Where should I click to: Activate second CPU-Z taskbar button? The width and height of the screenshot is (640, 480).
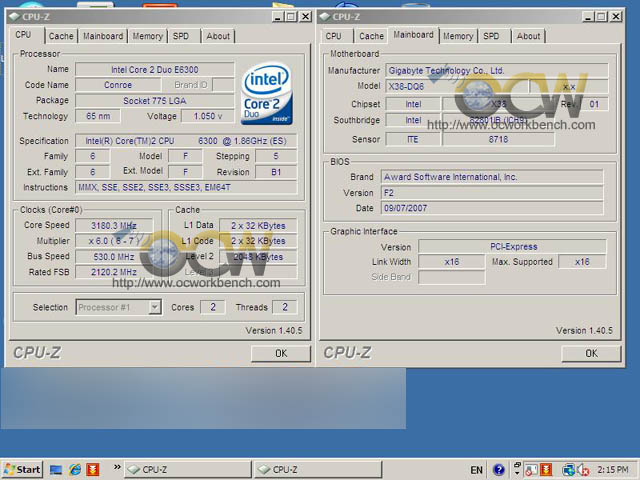pos(318,470)
